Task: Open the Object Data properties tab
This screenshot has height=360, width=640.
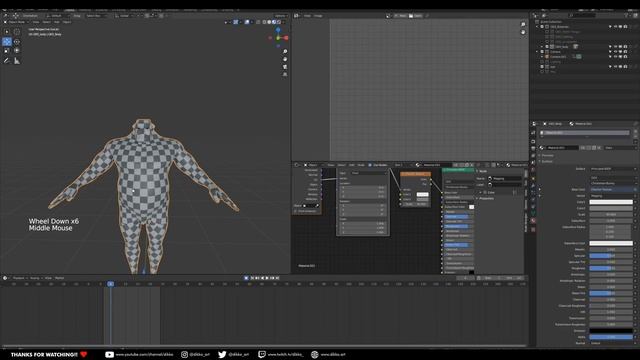Action: point(533,213)
